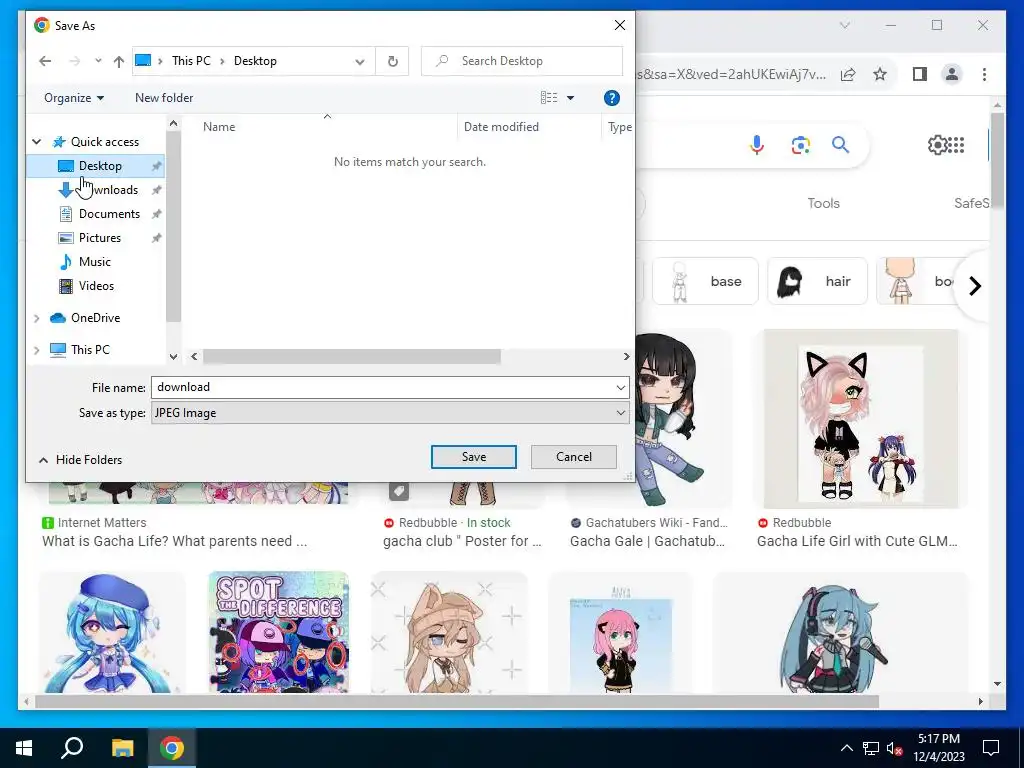
Task: Start Google voice search microphone
Action: click(x=757, y=145)
